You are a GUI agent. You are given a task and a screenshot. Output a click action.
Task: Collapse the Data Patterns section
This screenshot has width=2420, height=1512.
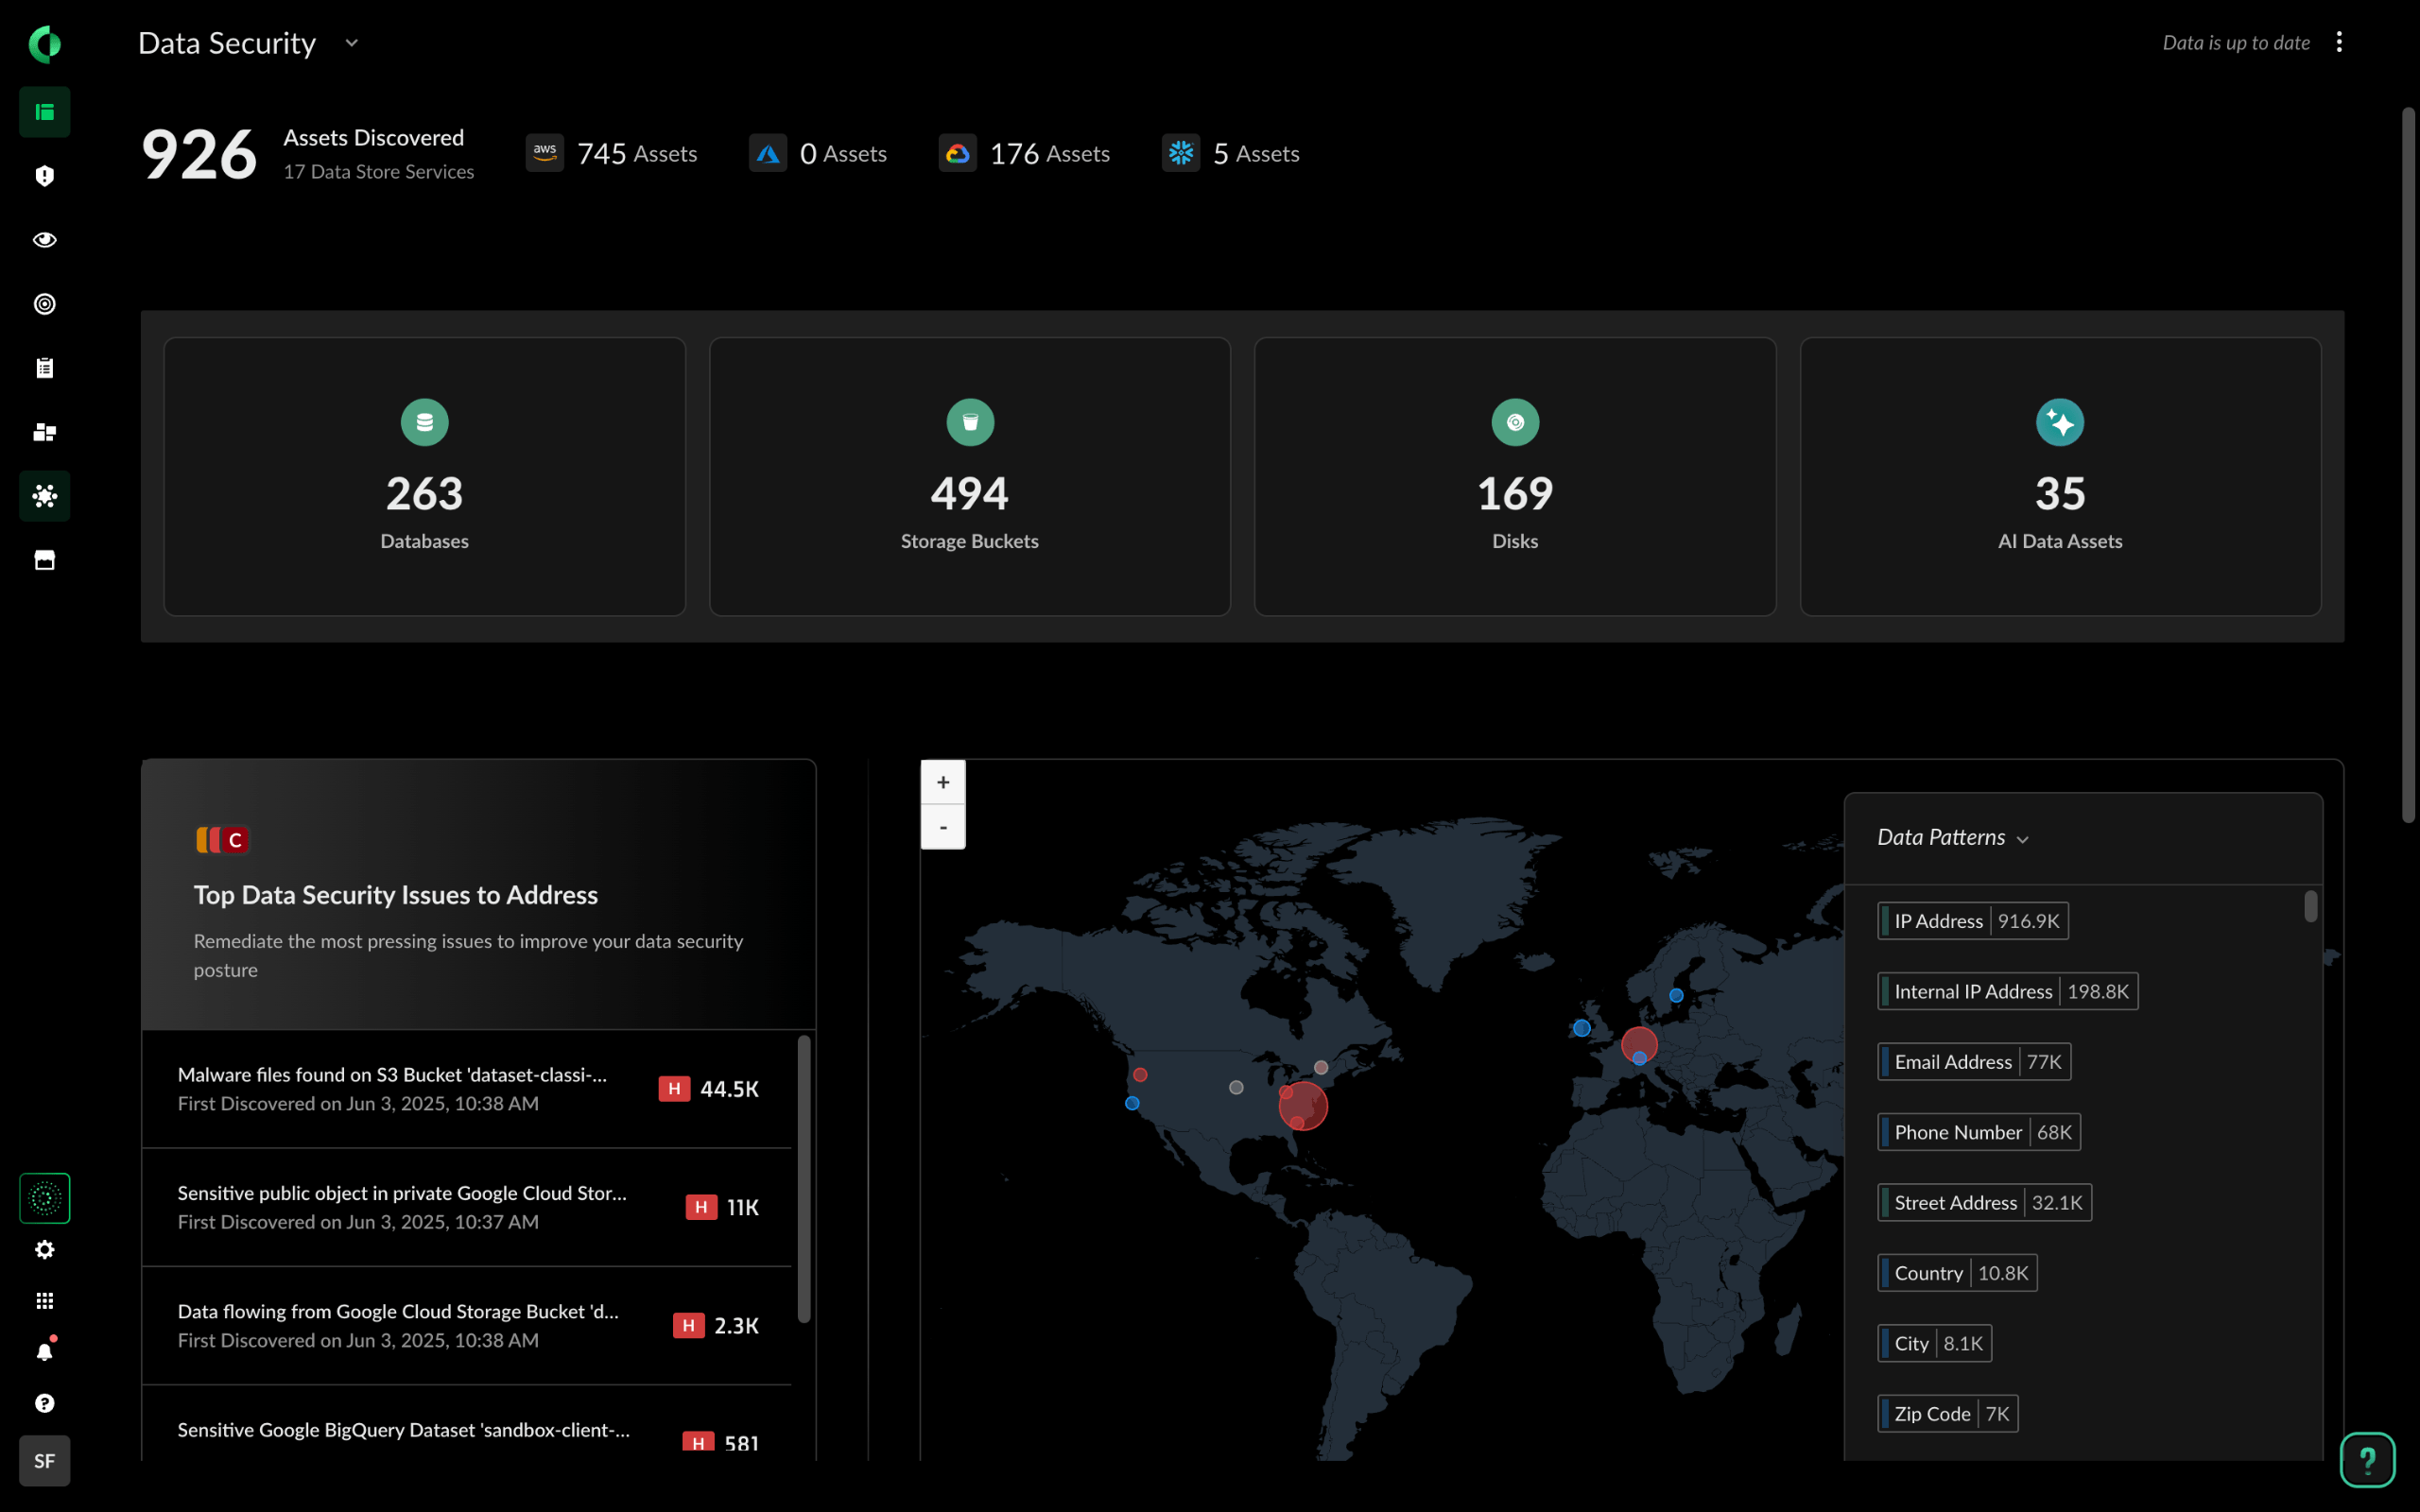coord(2024,838)
